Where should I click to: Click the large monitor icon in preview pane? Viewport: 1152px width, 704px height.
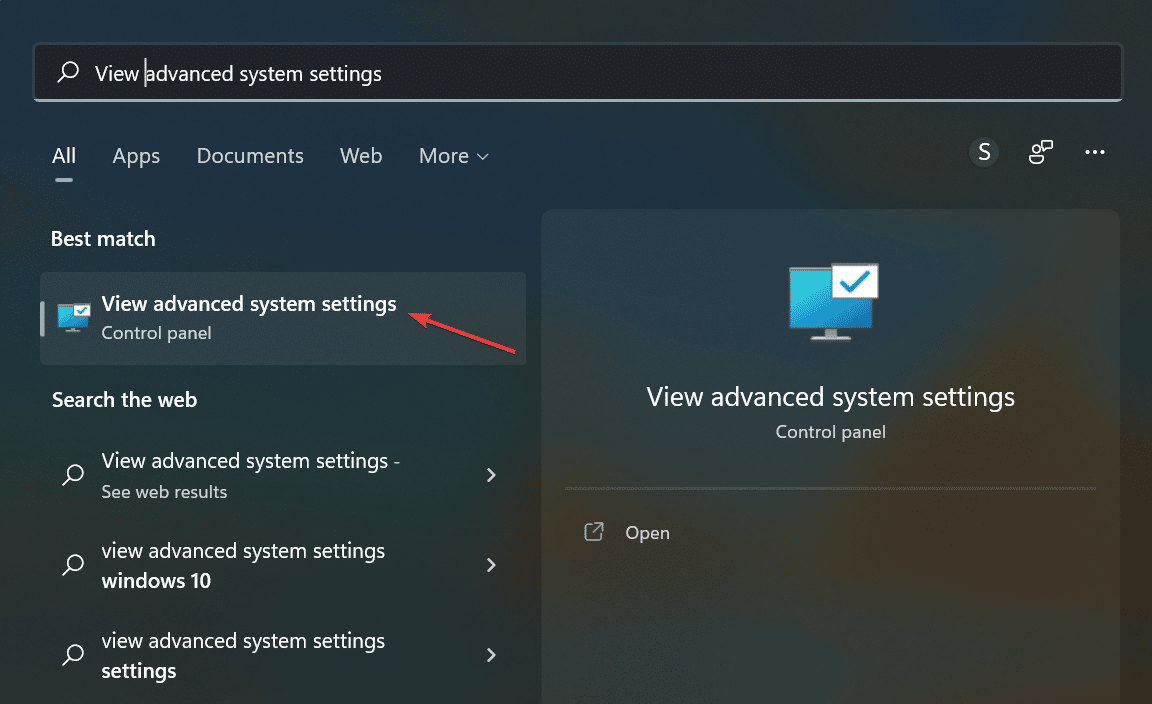833,301
